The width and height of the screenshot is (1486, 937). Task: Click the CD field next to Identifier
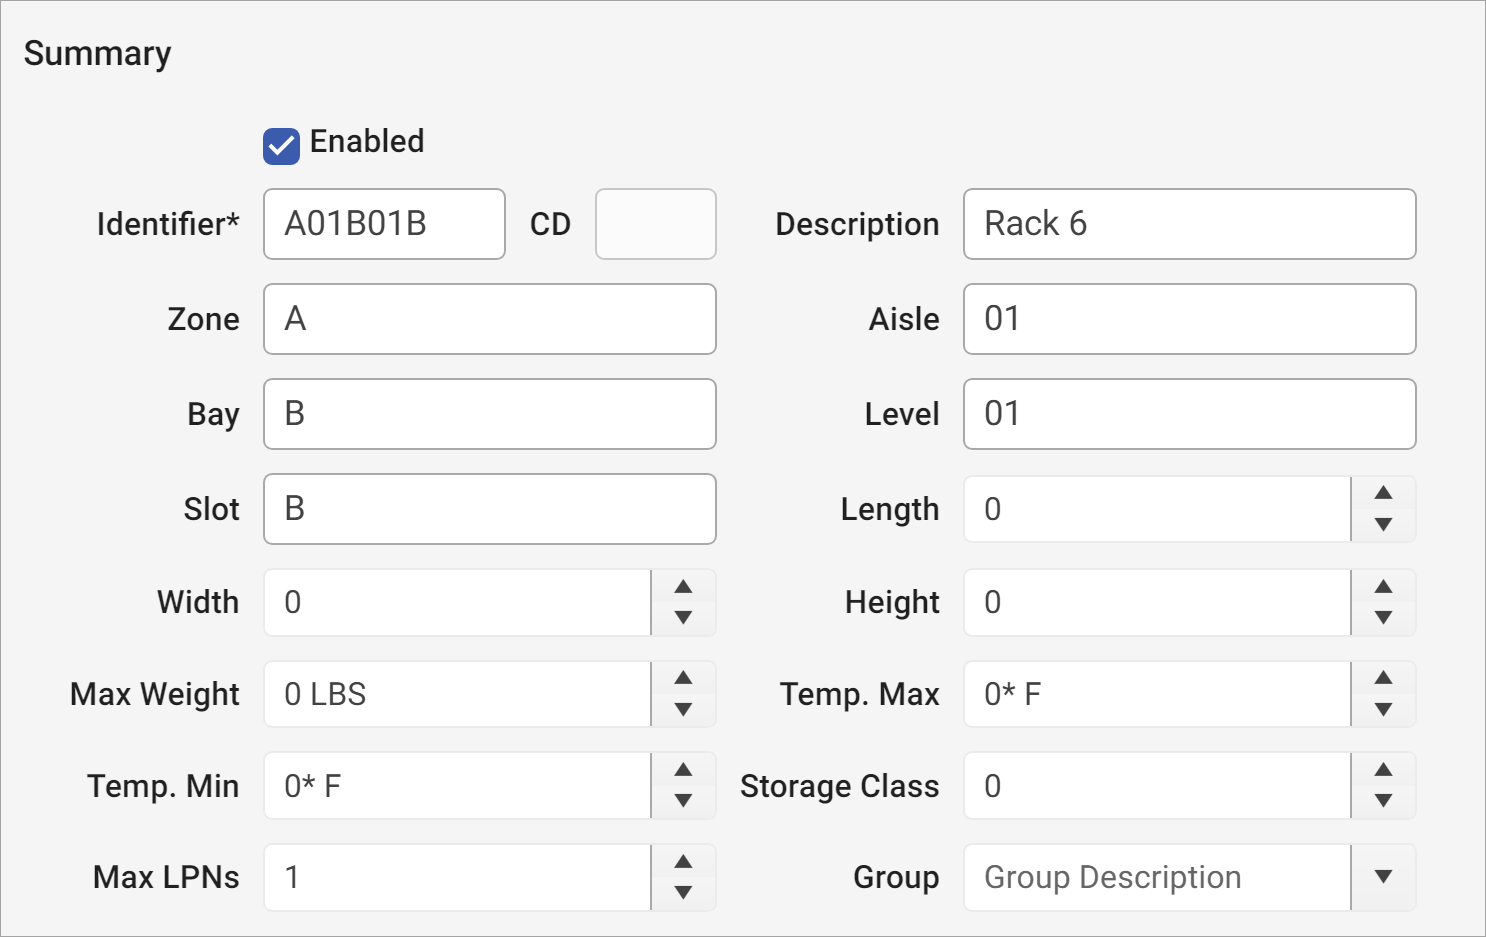tap(655, 224)
